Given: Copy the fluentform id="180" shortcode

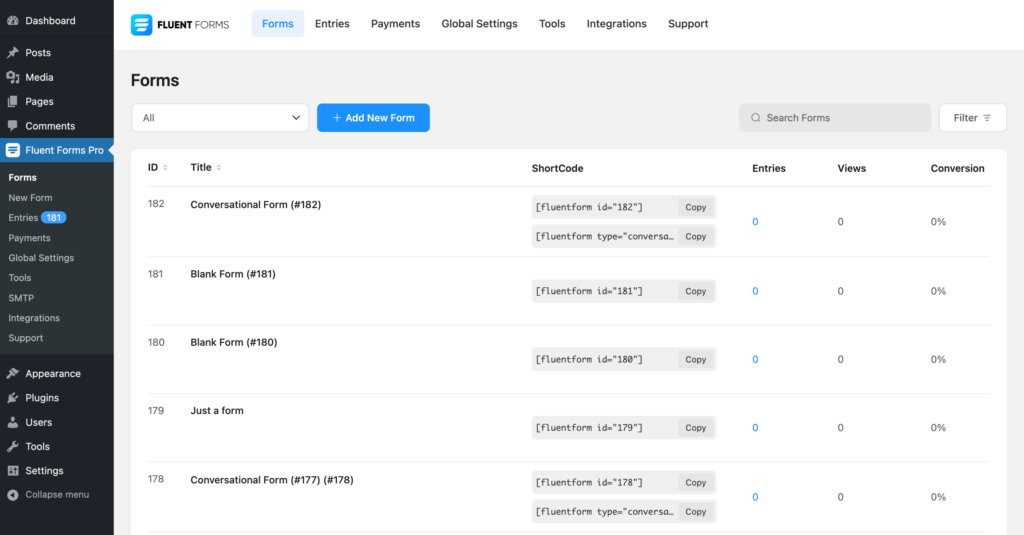Looking at the screenshot, I should point(696,359).
